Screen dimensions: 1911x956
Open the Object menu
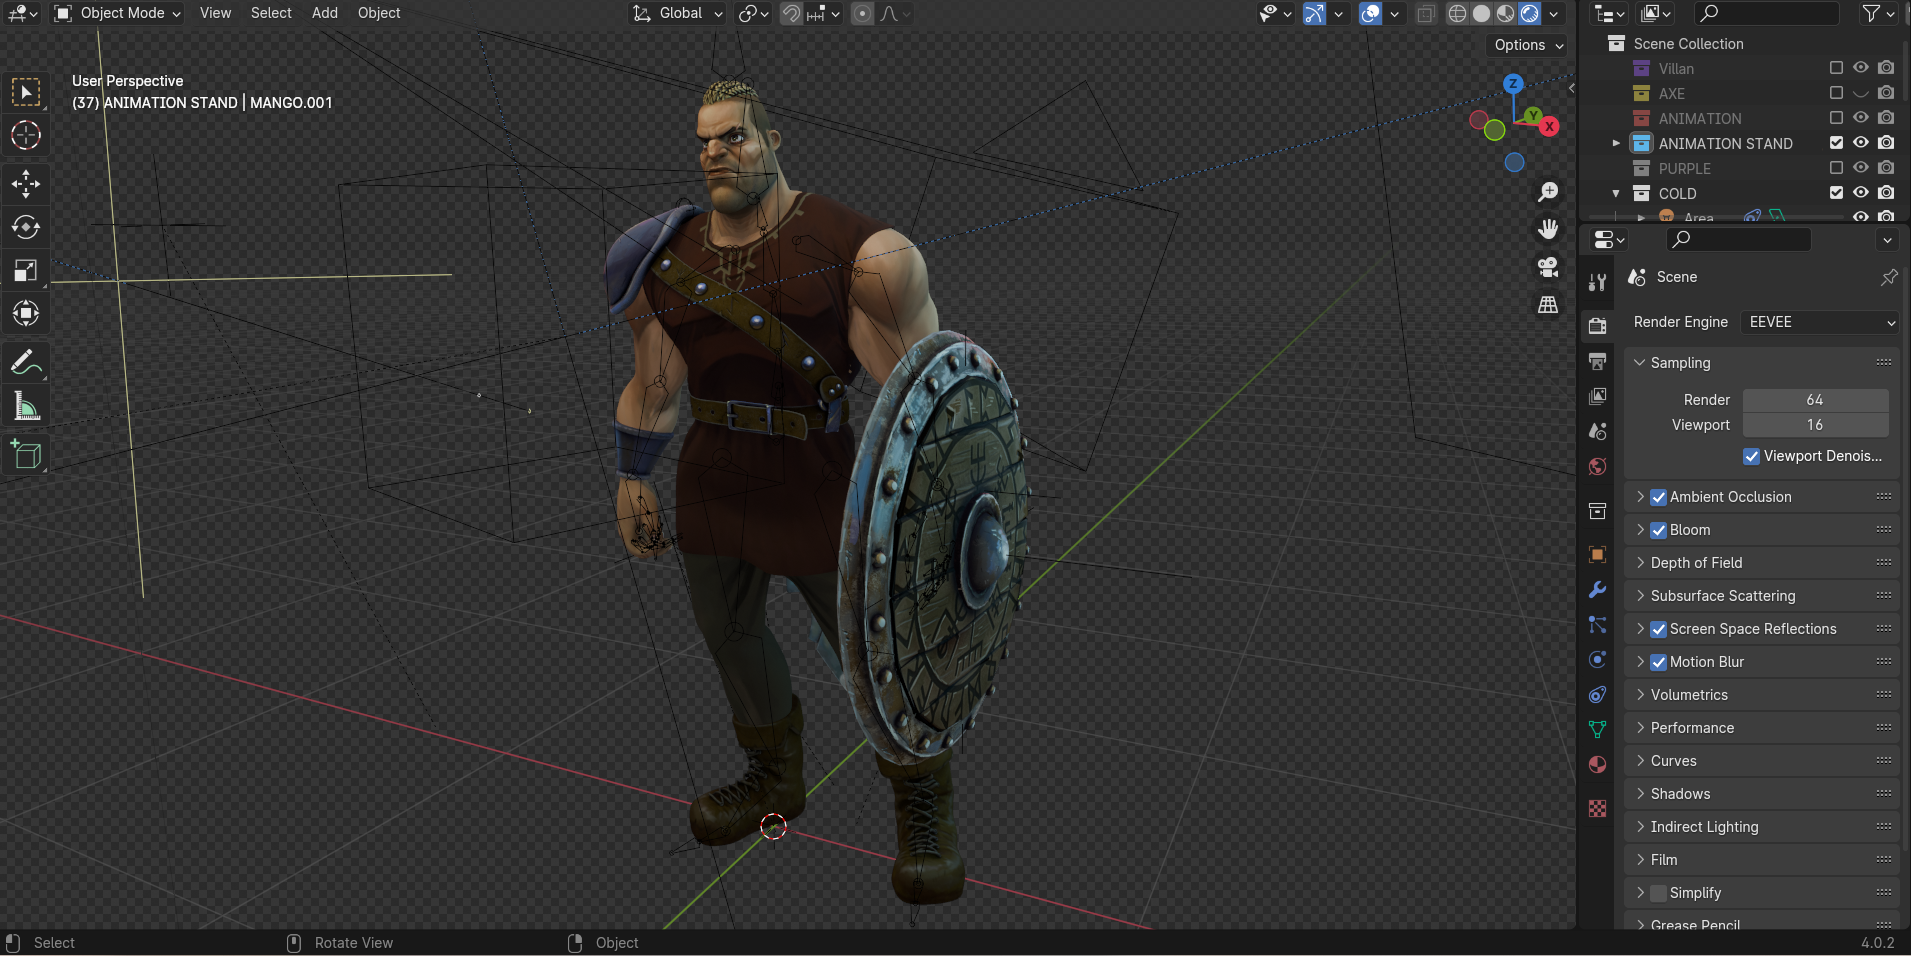pyautogui.click(x=379, y=13)
